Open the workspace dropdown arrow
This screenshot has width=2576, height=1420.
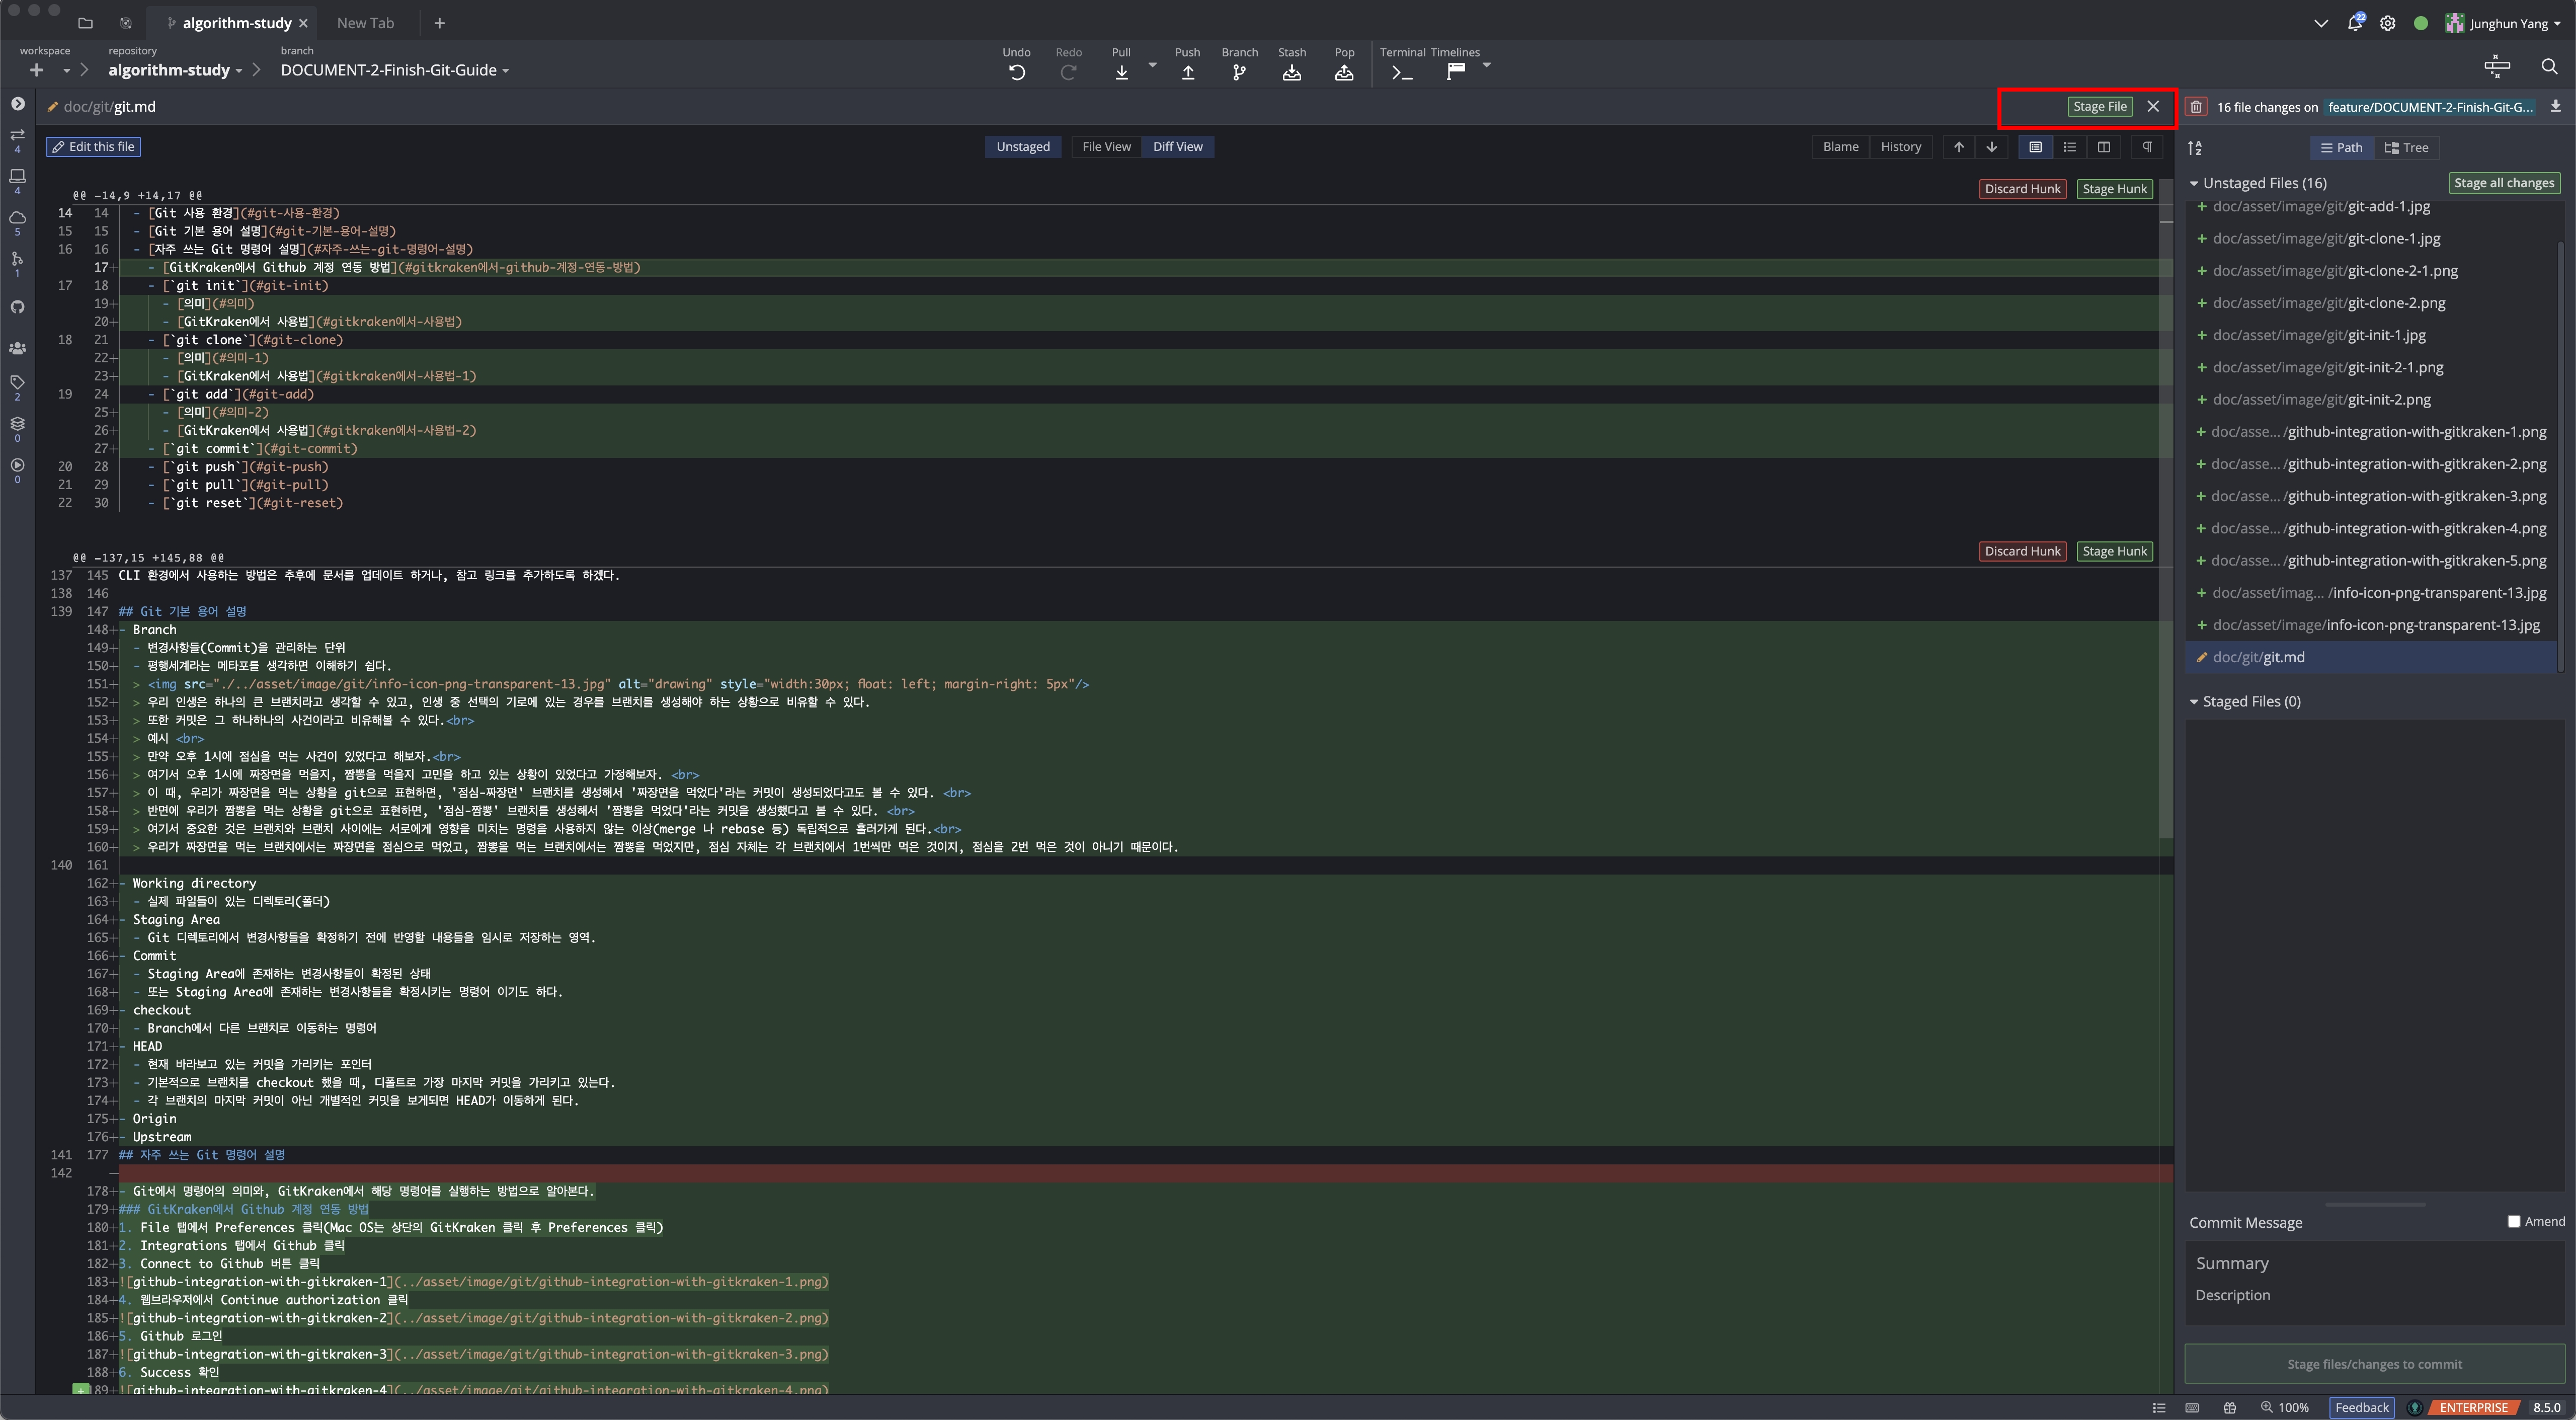[66, 70]
